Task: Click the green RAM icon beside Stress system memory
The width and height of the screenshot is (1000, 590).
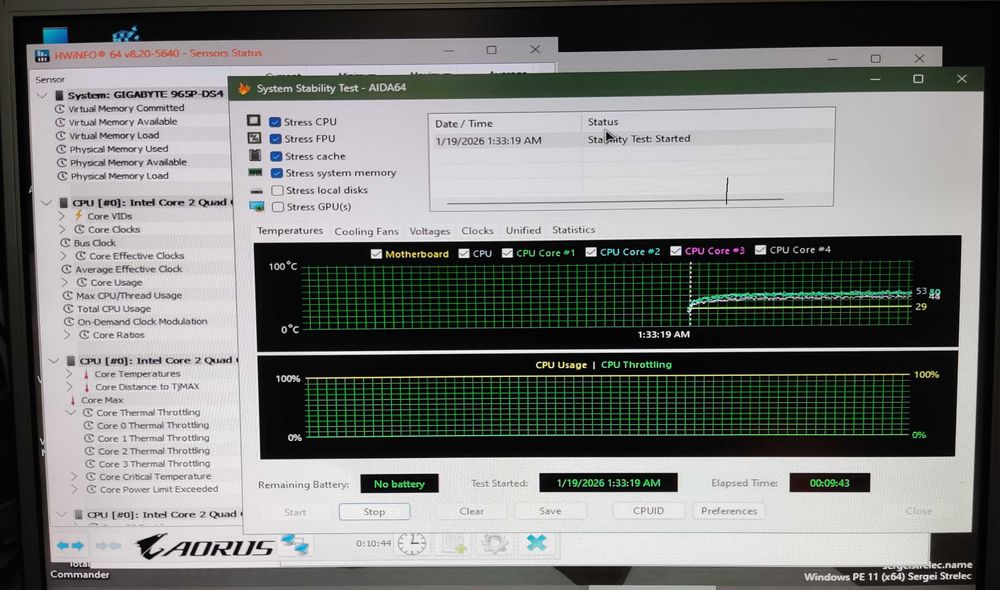Action: 255,172
